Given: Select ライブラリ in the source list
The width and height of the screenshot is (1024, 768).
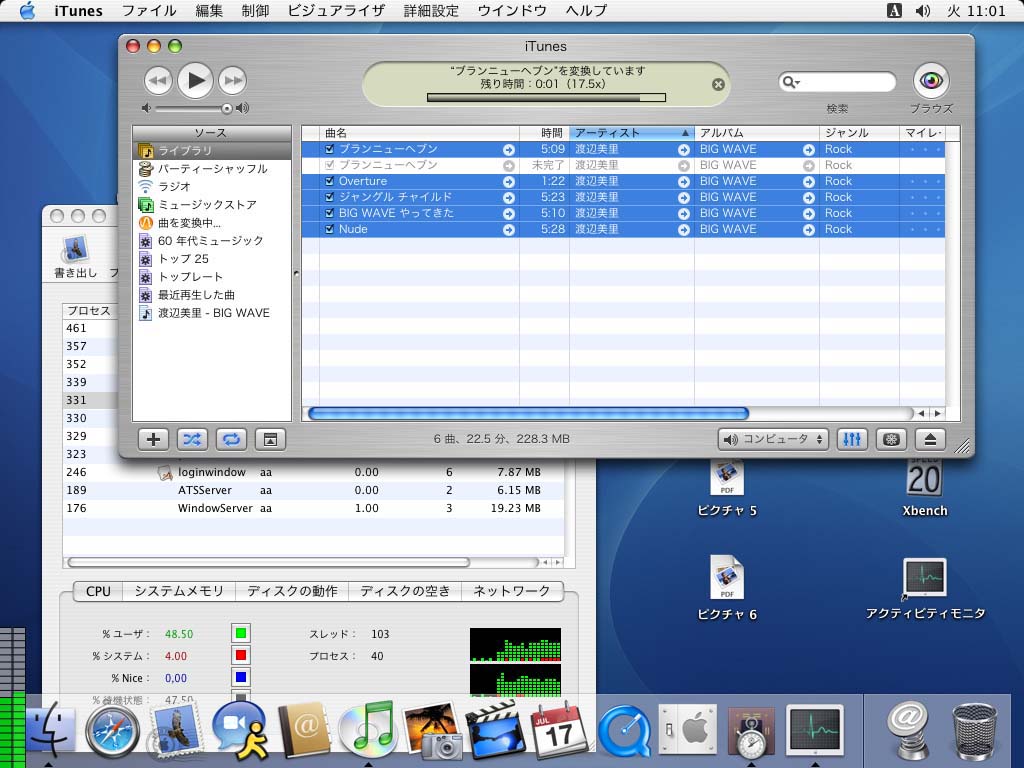Looking at the screenshot, I should click(x=212, y=150).
